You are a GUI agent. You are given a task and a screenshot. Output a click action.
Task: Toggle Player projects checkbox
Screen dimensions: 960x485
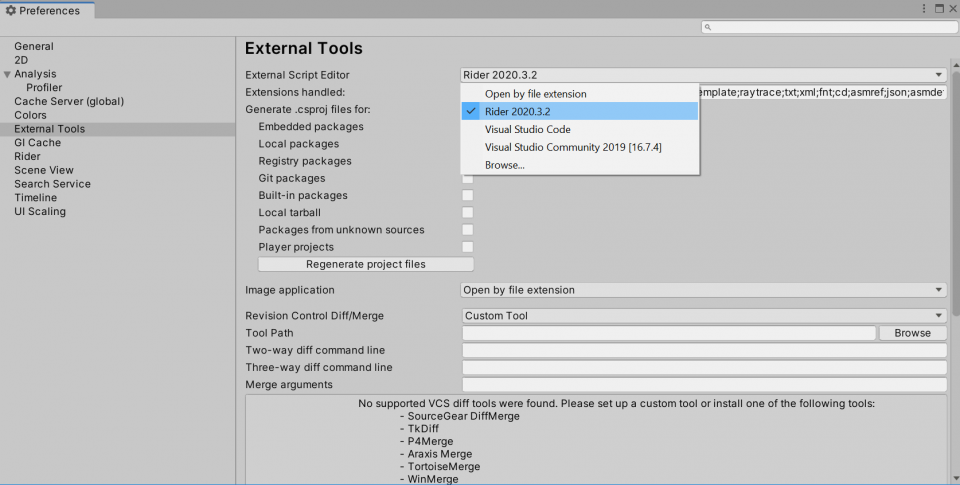tap(468, 247)
